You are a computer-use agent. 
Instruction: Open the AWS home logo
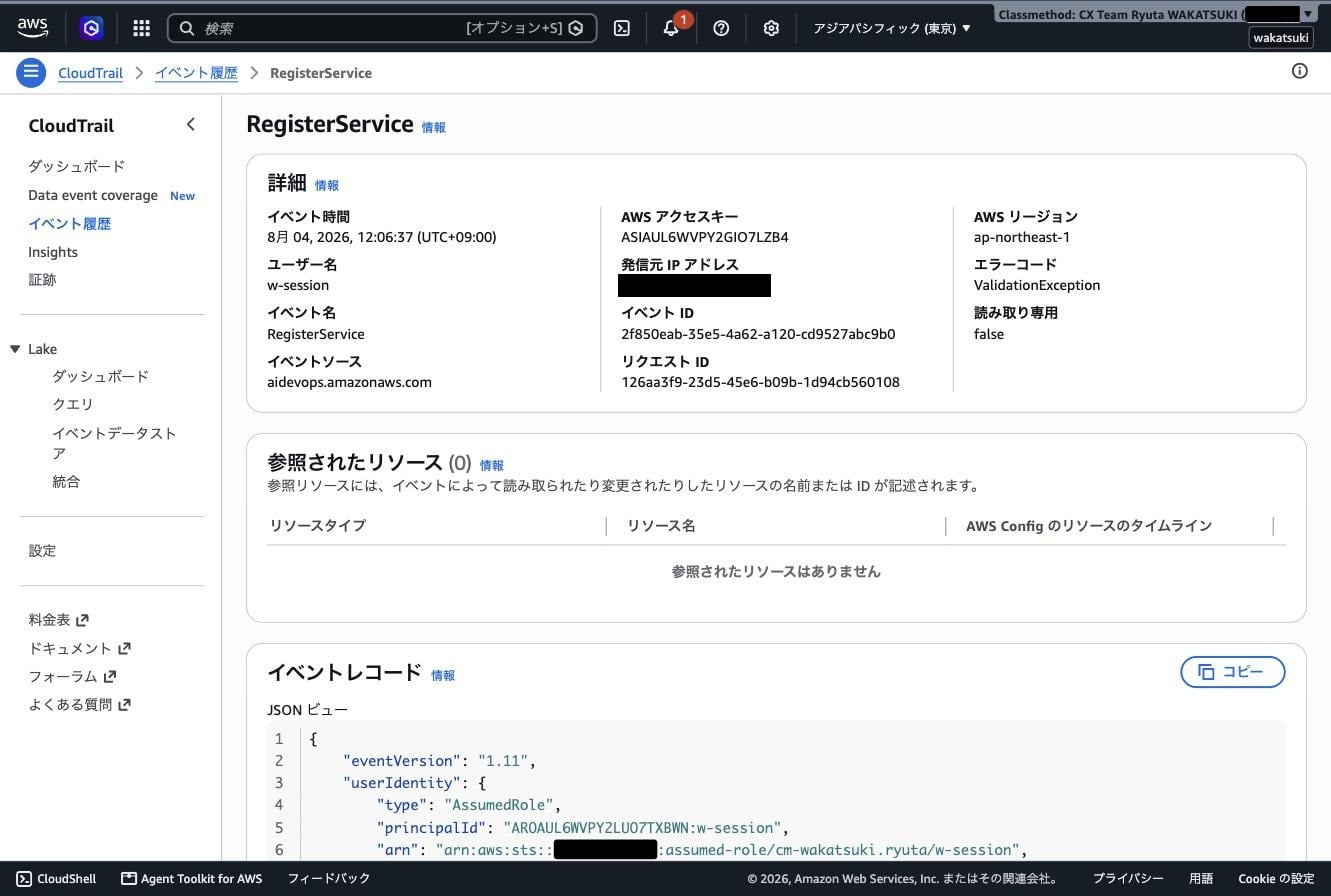tap(32, 28)
